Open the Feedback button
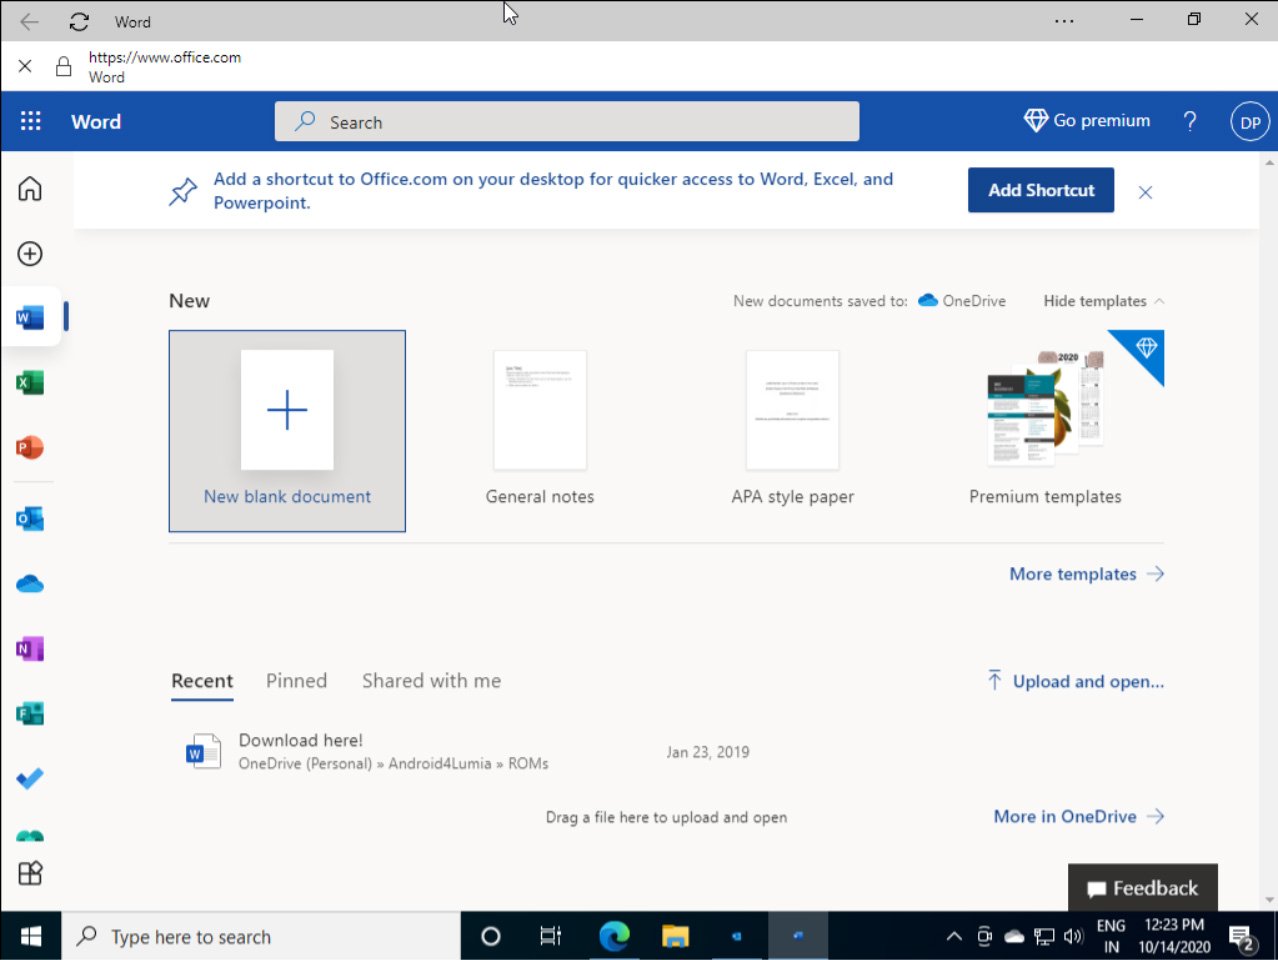The image size is (1278, 960). 1143,888
